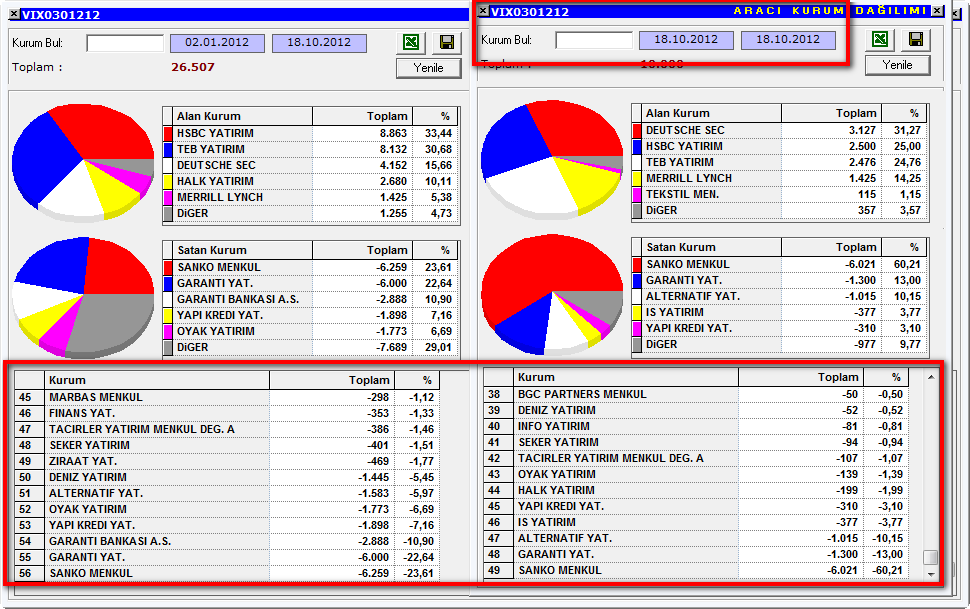Open start date 18.10.2012 in right window
Screen dimensions: 970x609
click(686, 40)
